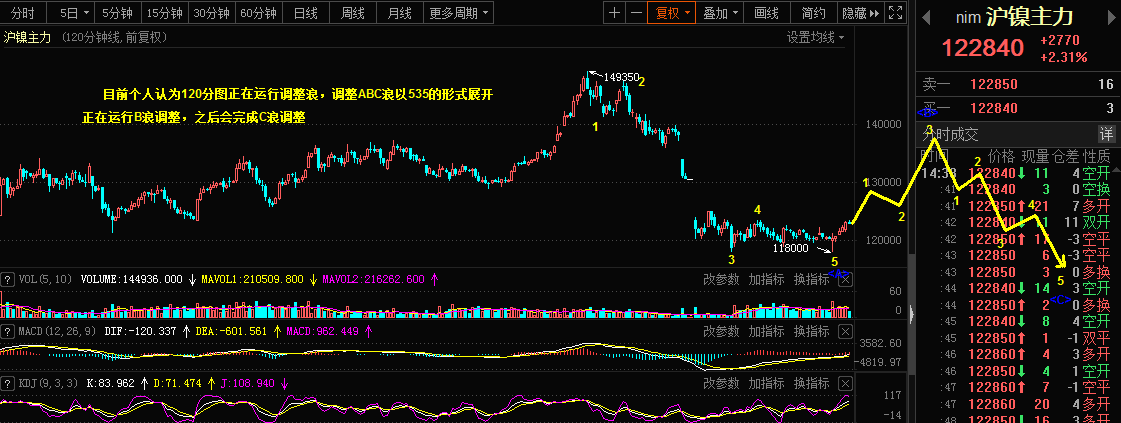The height and width of the screenshot is (423, 1121).
Task: Click 加指标 in MACD panel
Action: [766, 332]
